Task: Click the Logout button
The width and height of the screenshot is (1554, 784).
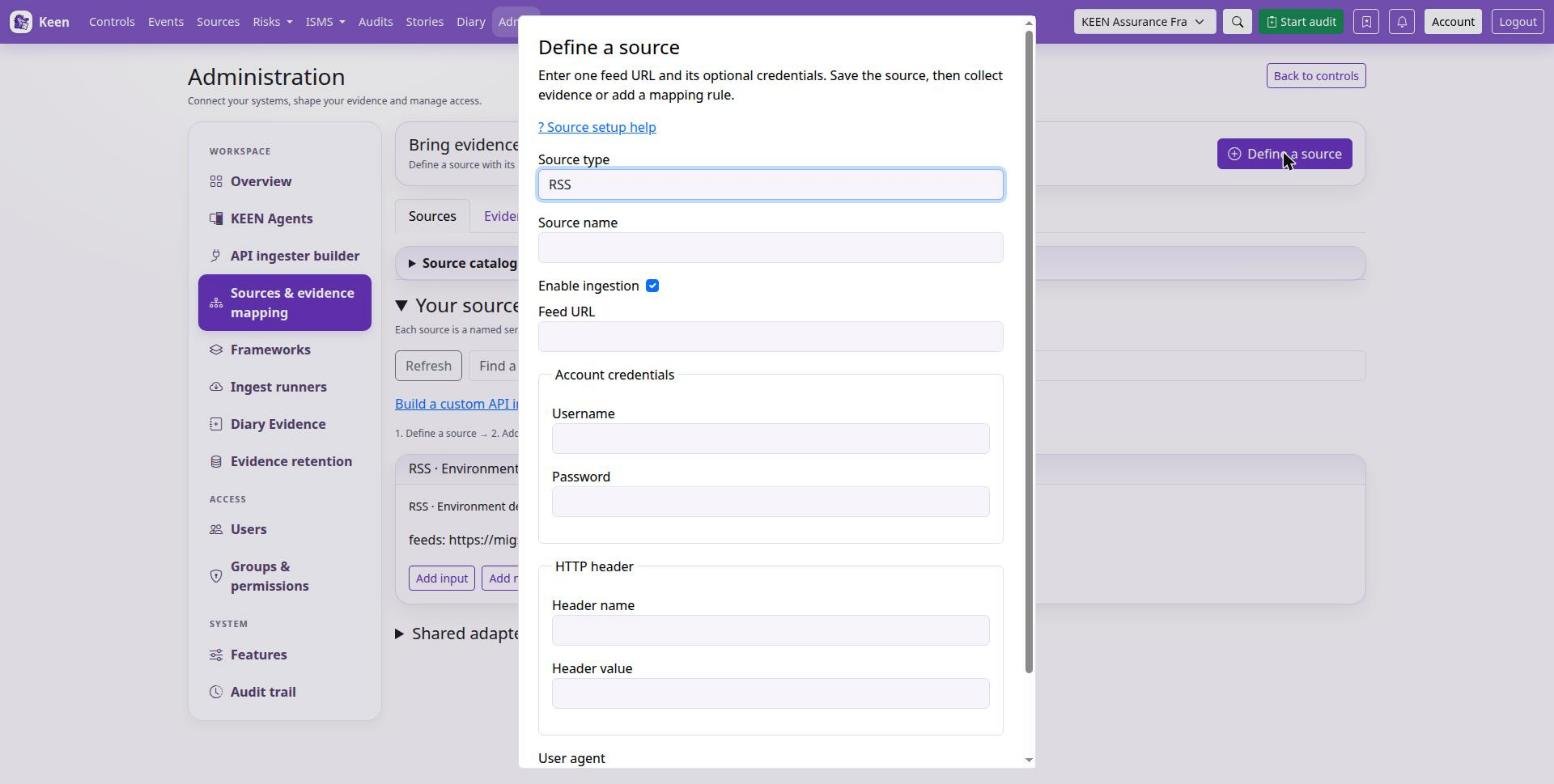Action: [x=1518, y=21]
